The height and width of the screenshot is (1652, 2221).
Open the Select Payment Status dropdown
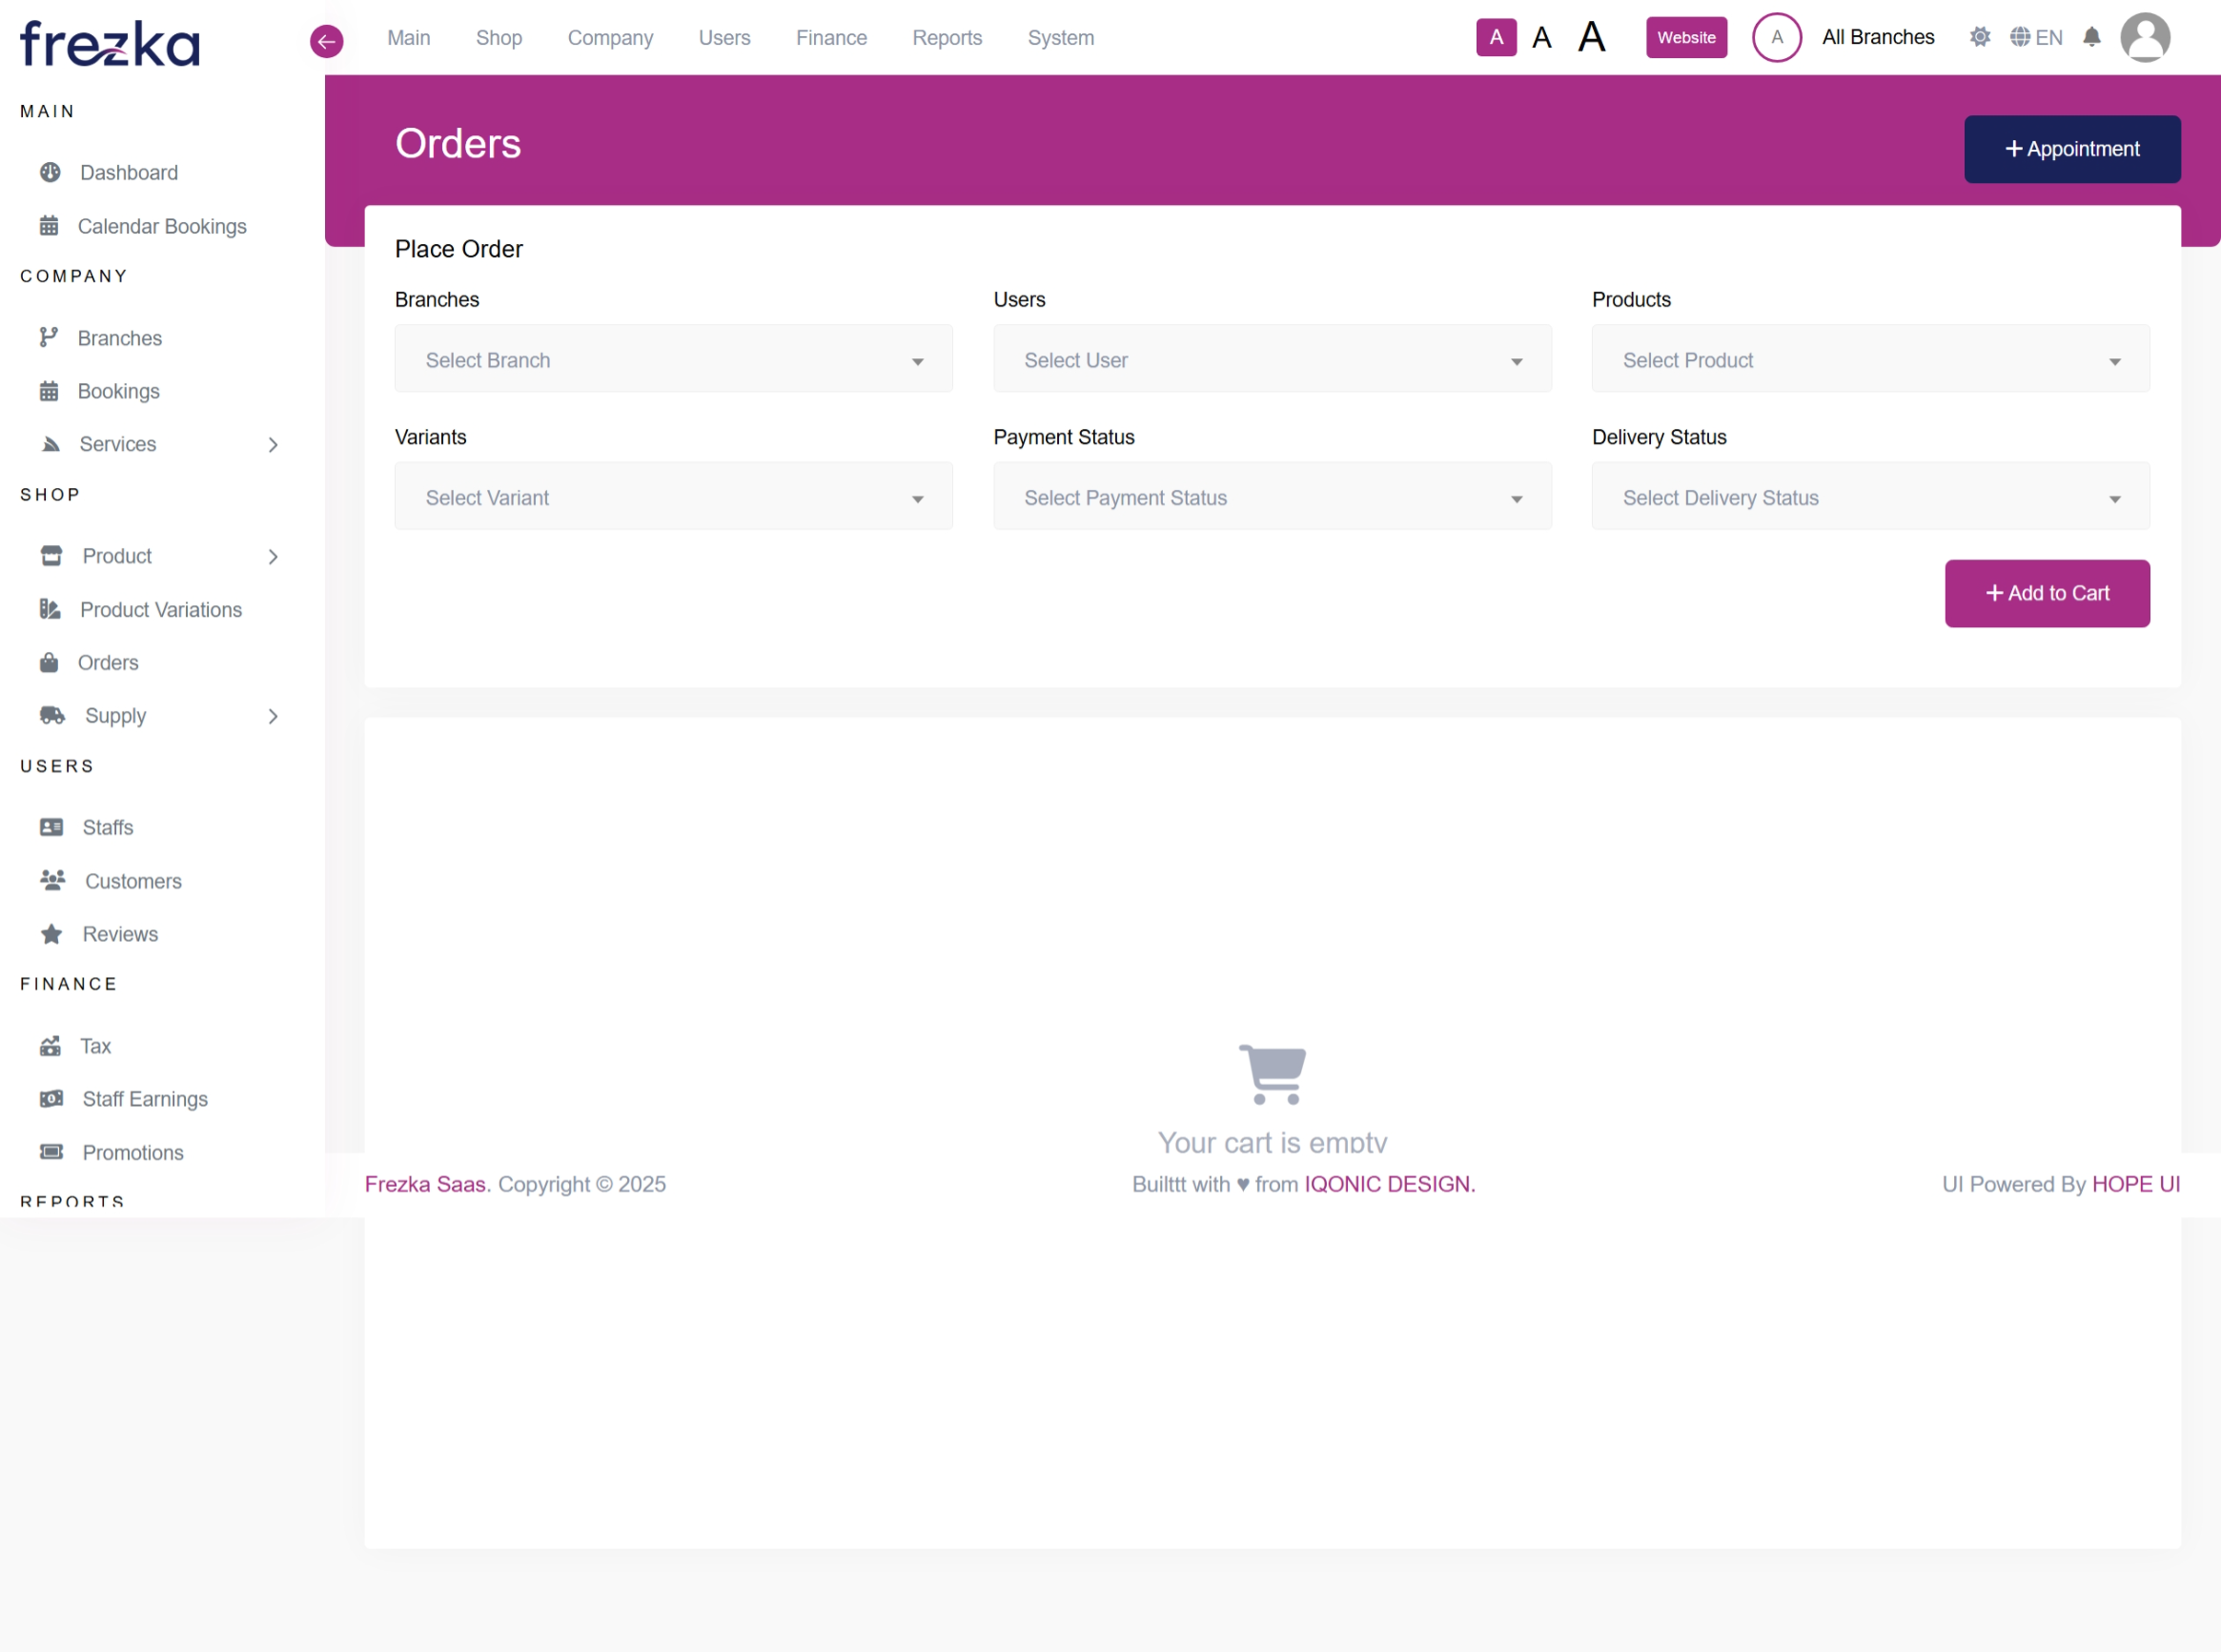tap(1271, 497)
